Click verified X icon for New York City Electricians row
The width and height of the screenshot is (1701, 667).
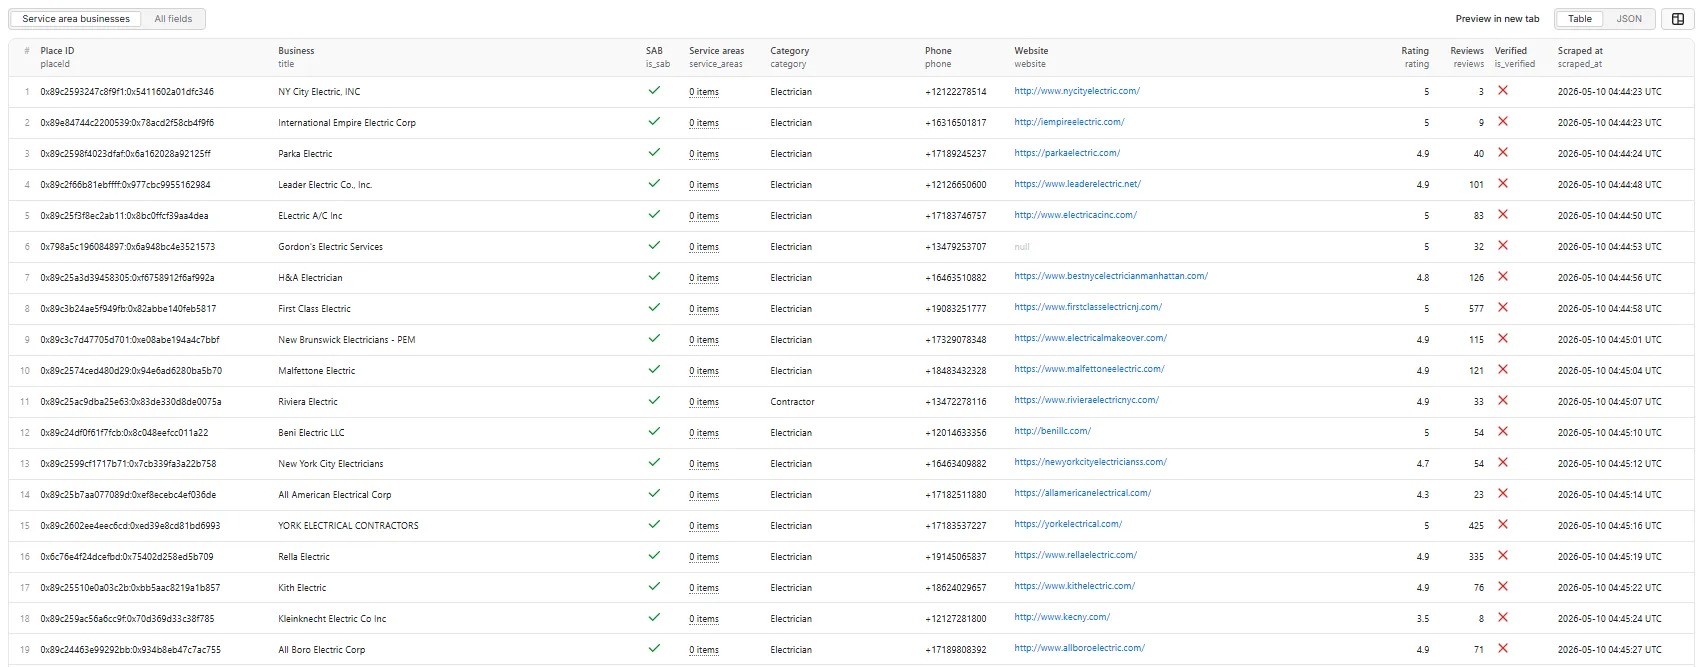[1502, 462]
